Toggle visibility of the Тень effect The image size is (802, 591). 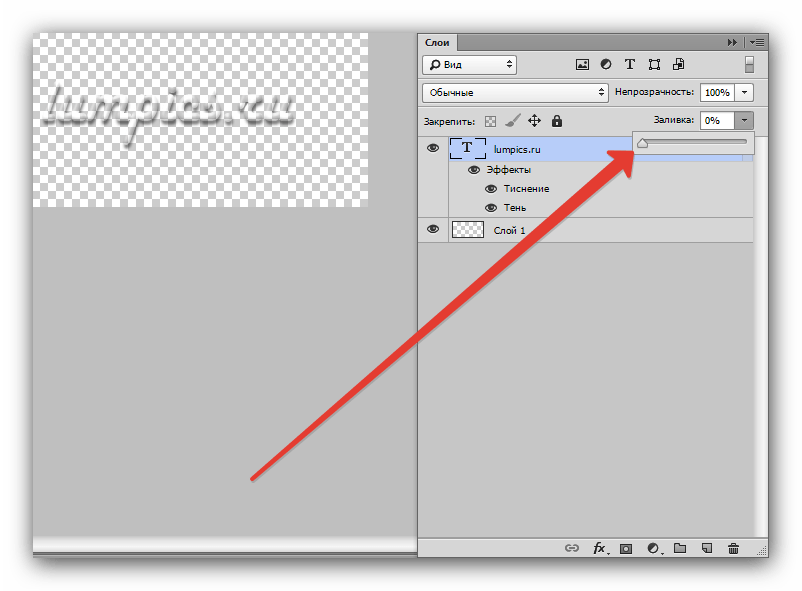pyautogui.click(x=491, y=208)
